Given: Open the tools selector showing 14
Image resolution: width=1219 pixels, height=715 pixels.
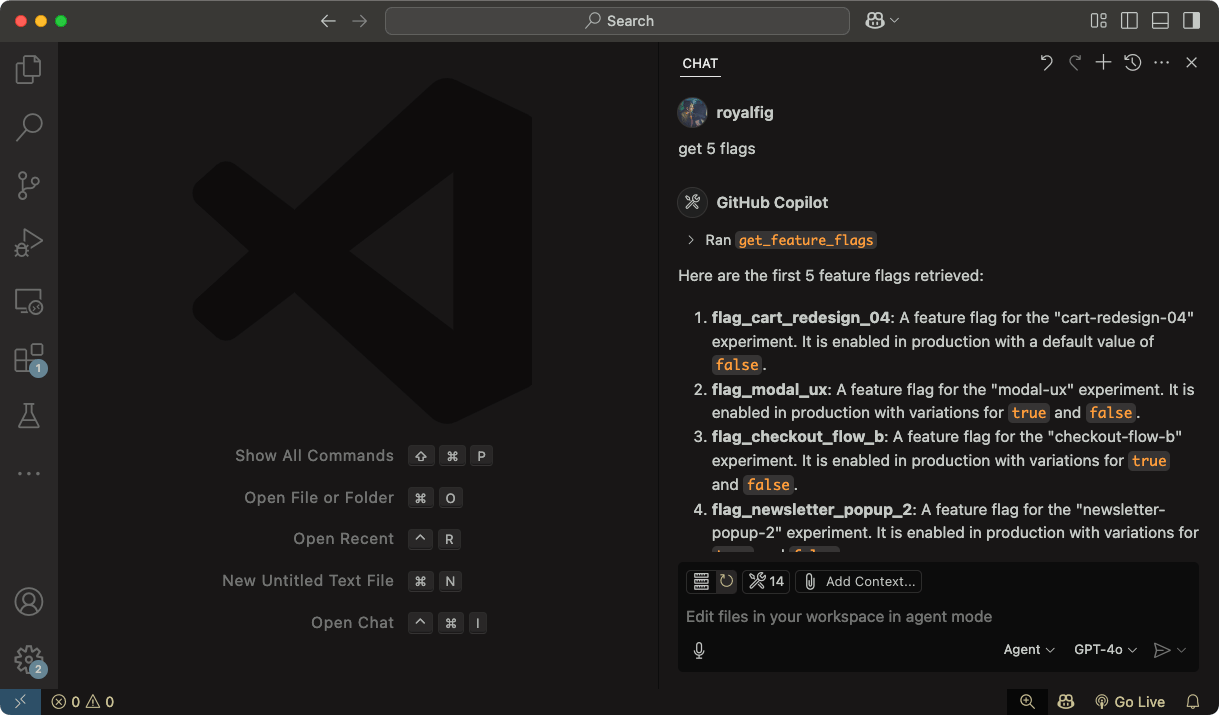Looking at the screenshot, I should point(766,581).
